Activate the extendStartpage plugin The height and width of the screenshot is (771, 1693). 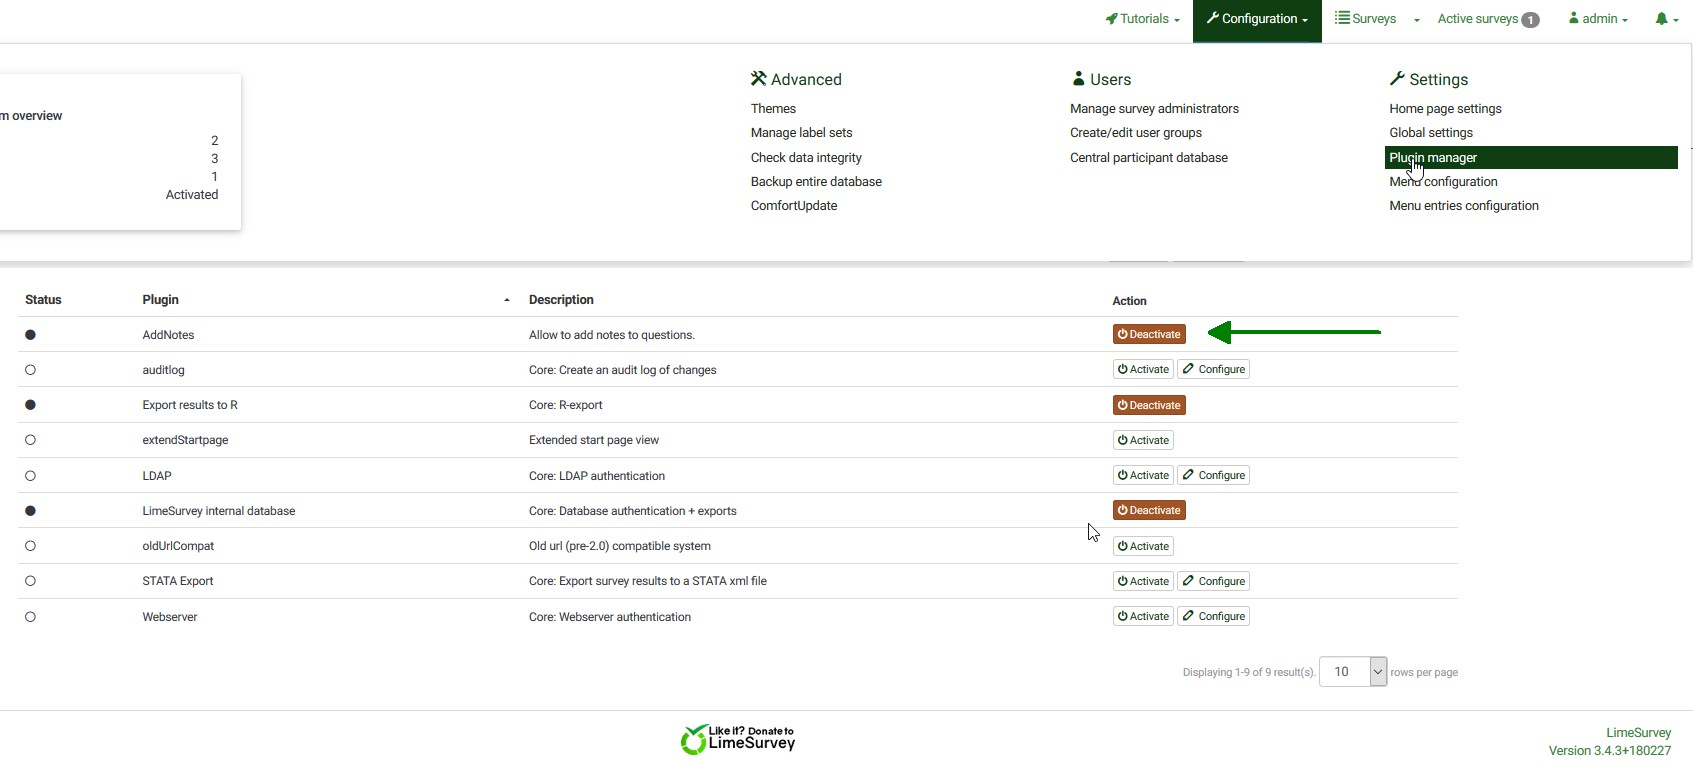pyautogui.click(x=1143, y=441)
